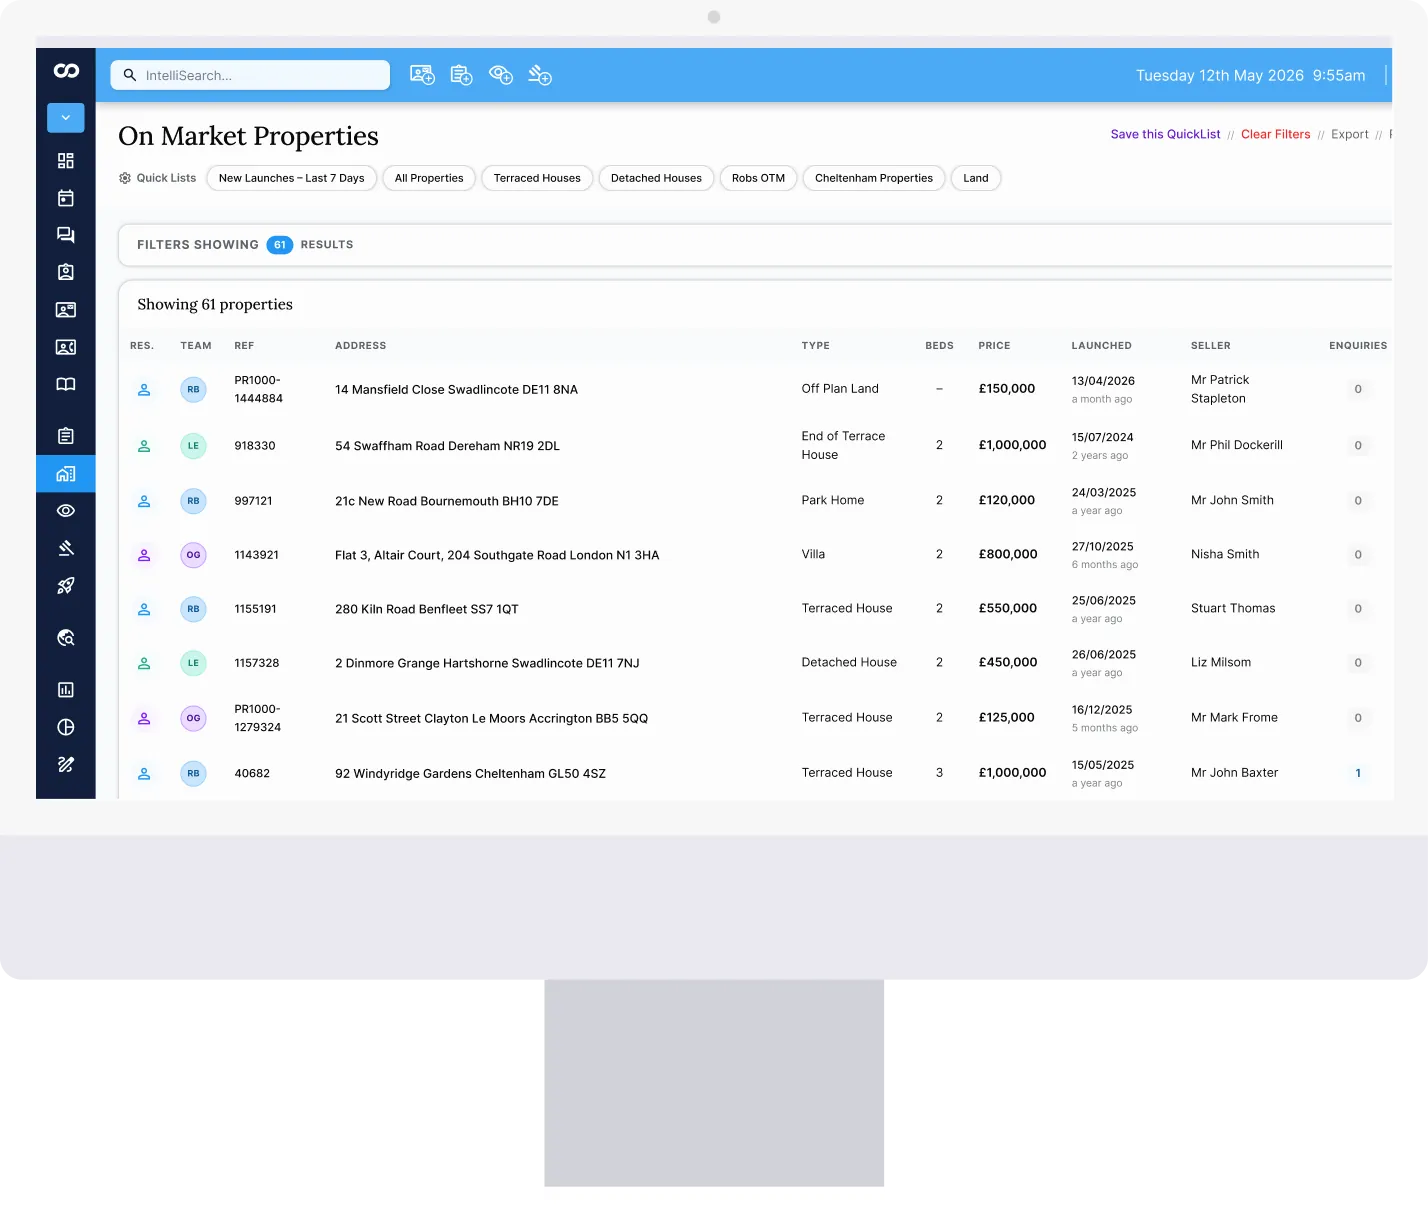Sort by the Launched column header

coord(1101,346)
